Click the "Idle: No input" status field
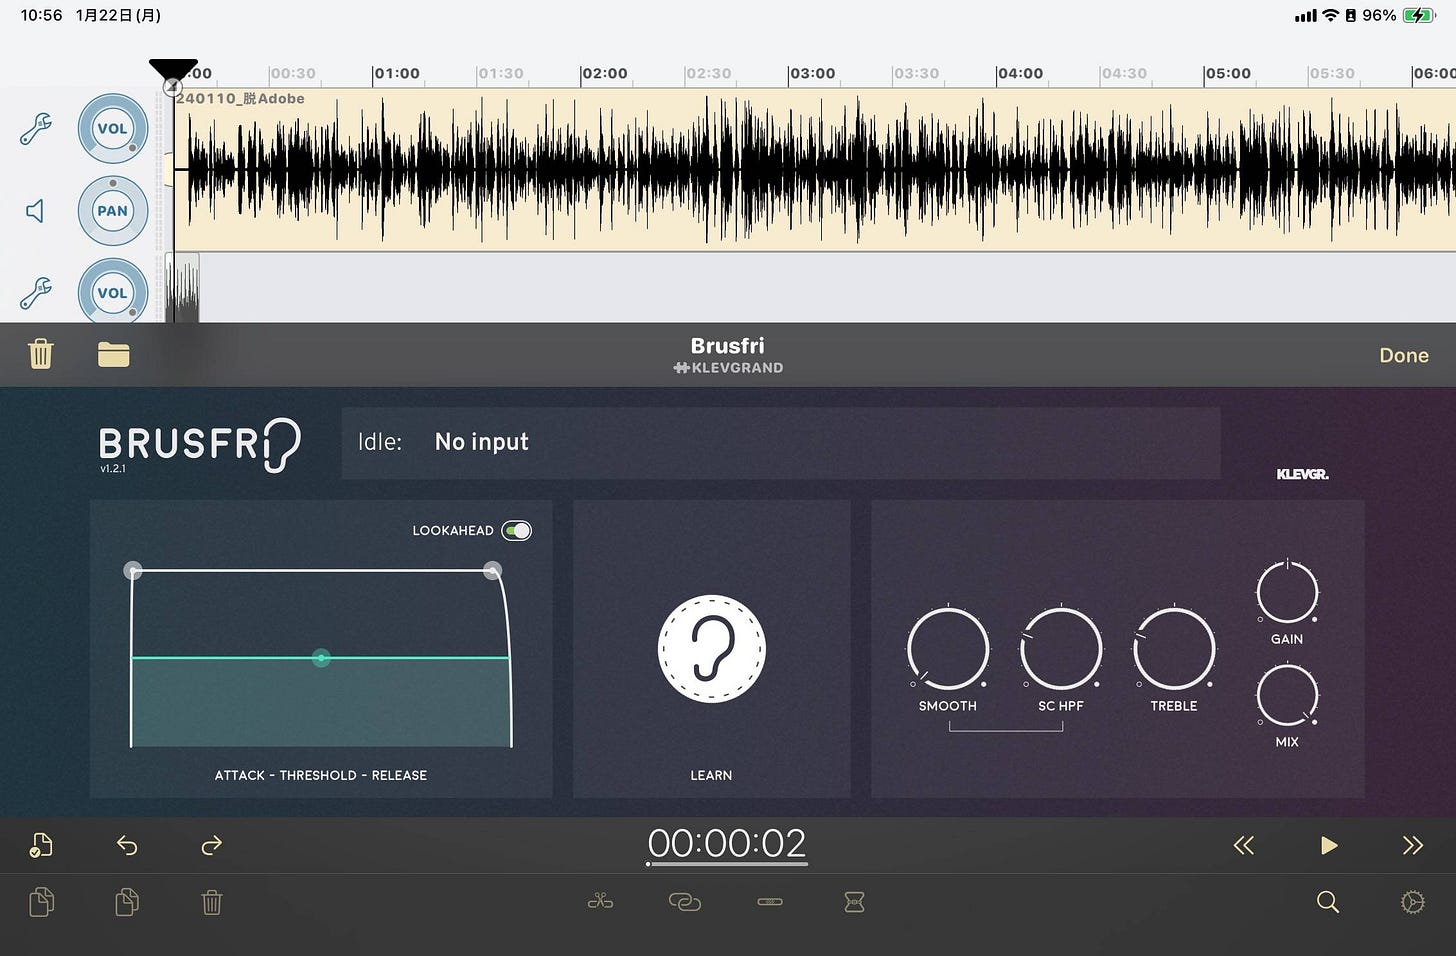The width and height of the screenshot is (1456, 956). point(781,443)
